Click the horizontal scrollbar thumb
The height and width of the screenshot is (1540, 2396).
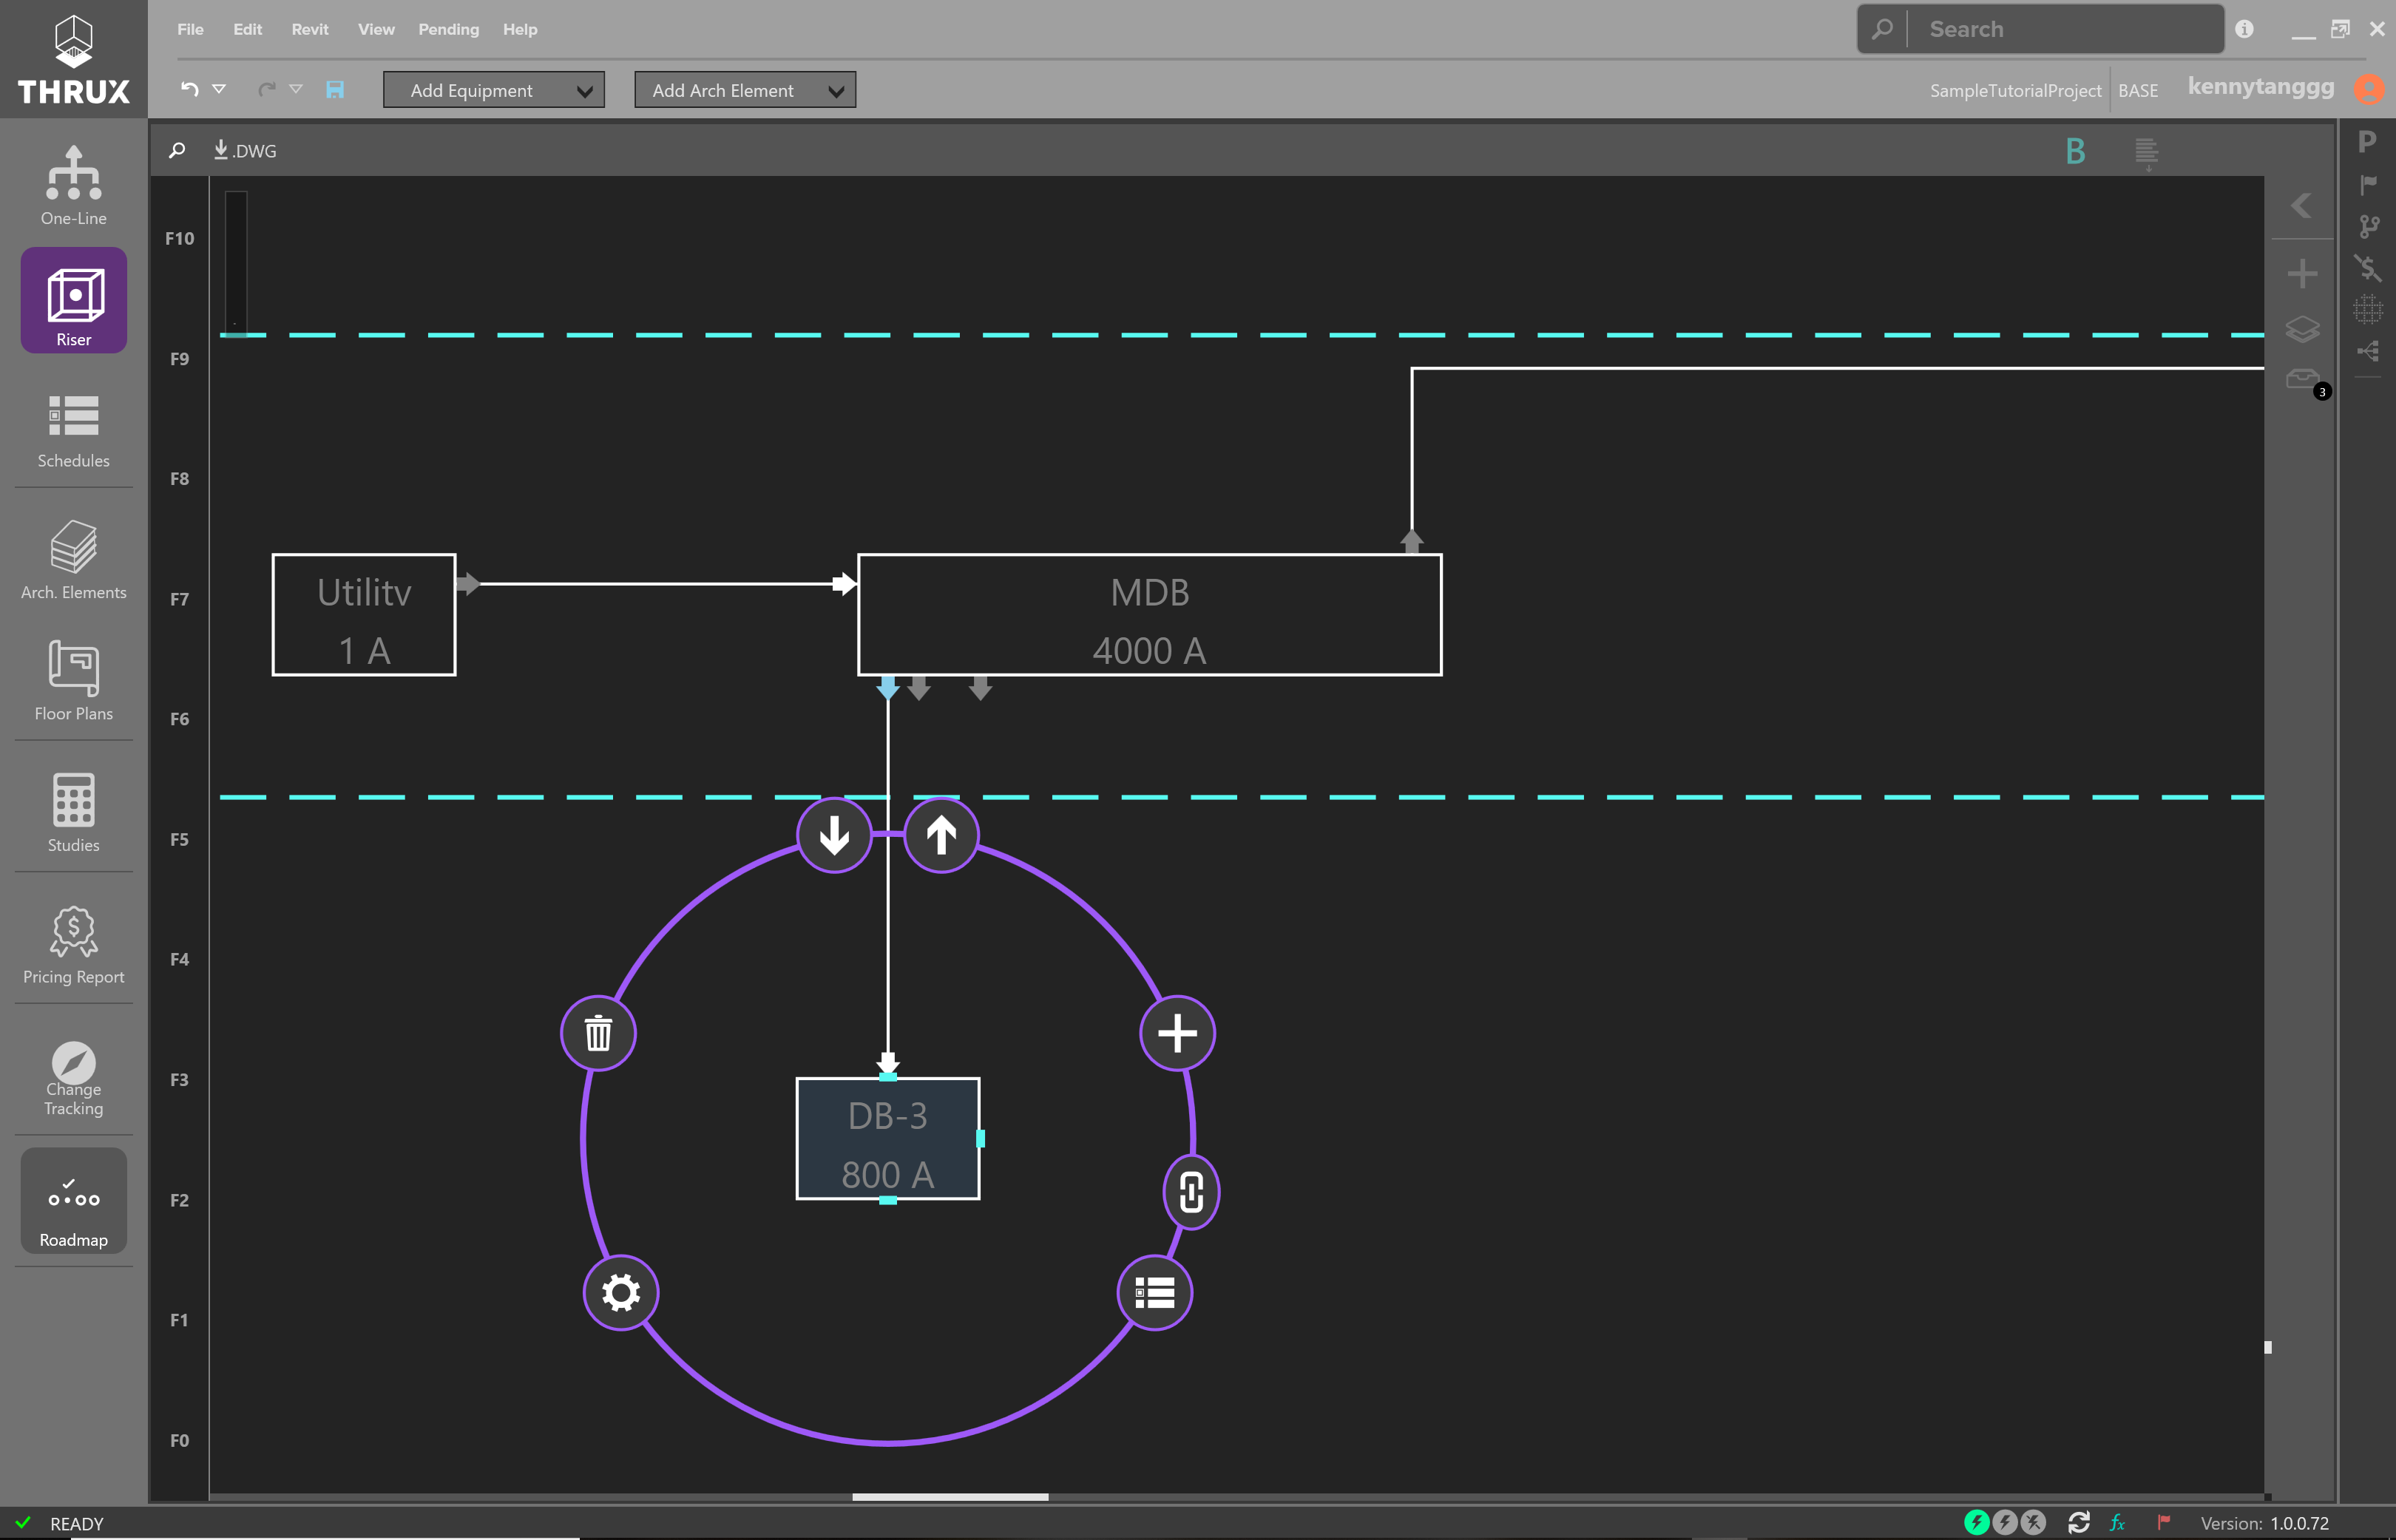coord(950,1497)
